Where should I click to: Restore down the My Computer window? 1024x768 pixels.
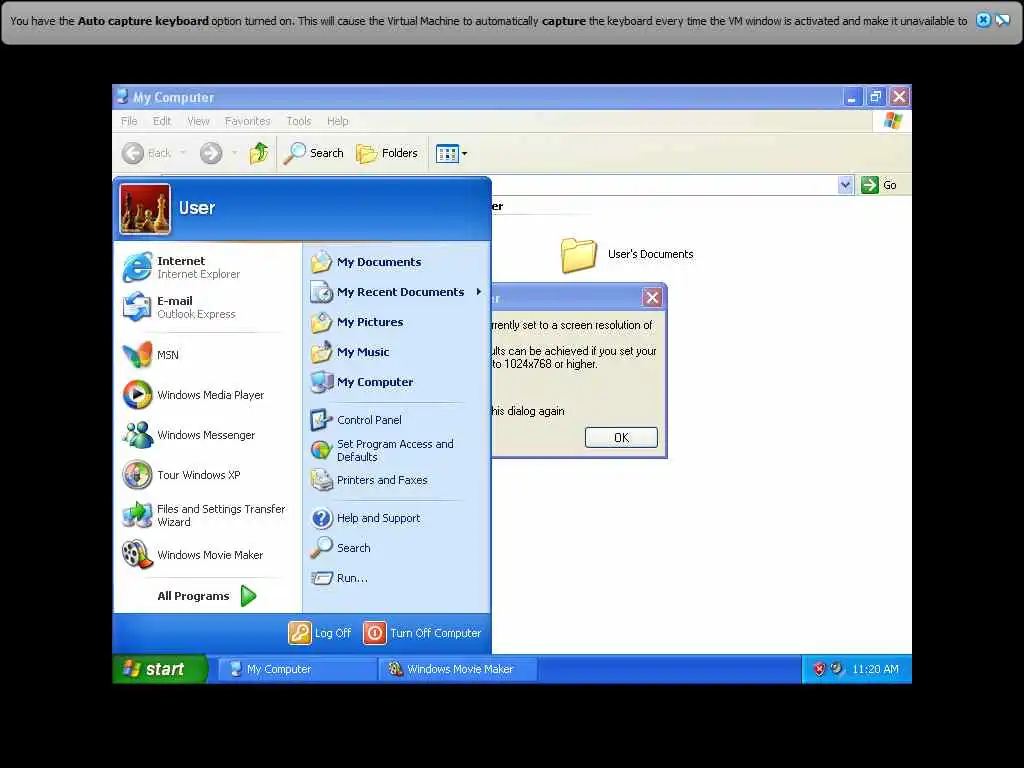click(x=875, y=97)
